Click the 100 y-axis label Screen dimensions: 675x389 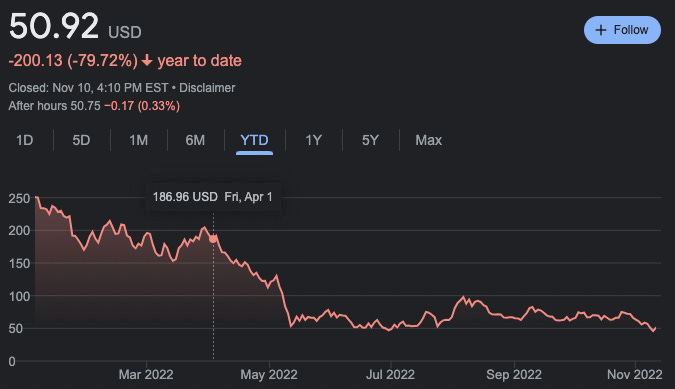coord(19,296)
